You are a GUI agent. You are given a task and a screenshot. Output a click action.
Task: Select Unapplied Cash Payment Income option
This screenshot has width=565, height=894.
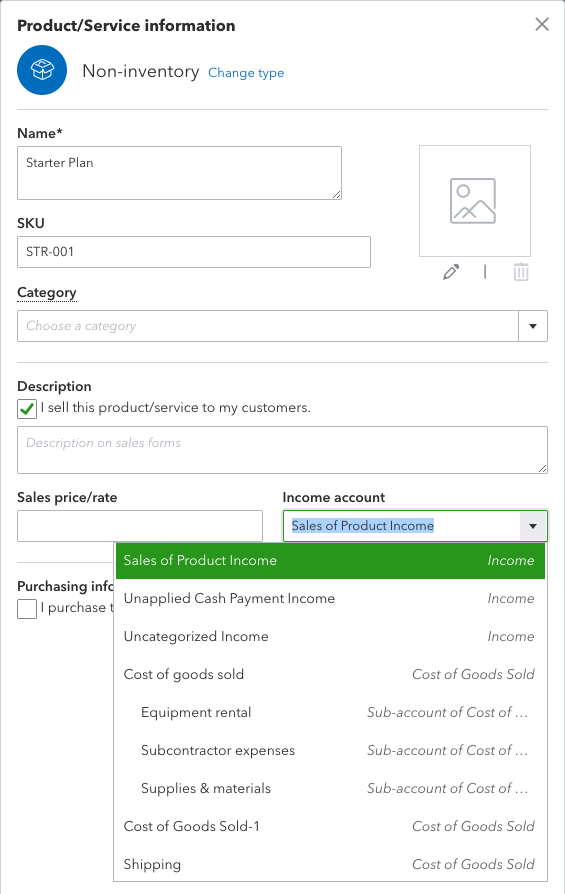(330, 599)
